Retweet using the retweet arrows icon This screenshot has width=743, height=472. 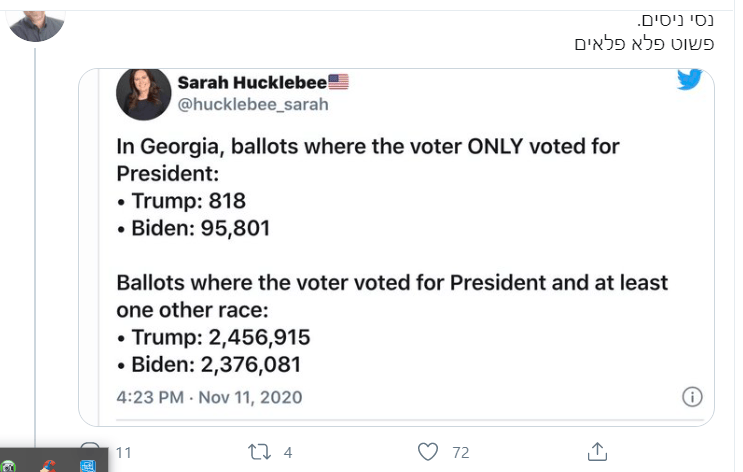tap(259, 452)
